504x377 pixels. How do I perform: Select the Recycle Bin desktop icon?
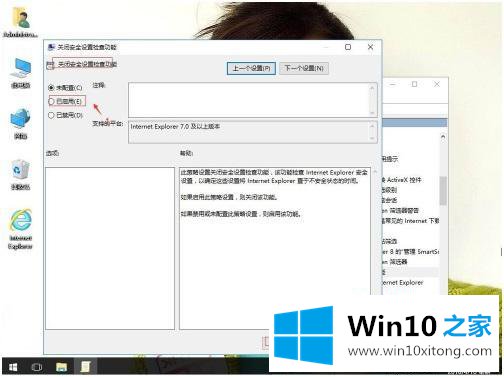[x=20, y=175]
